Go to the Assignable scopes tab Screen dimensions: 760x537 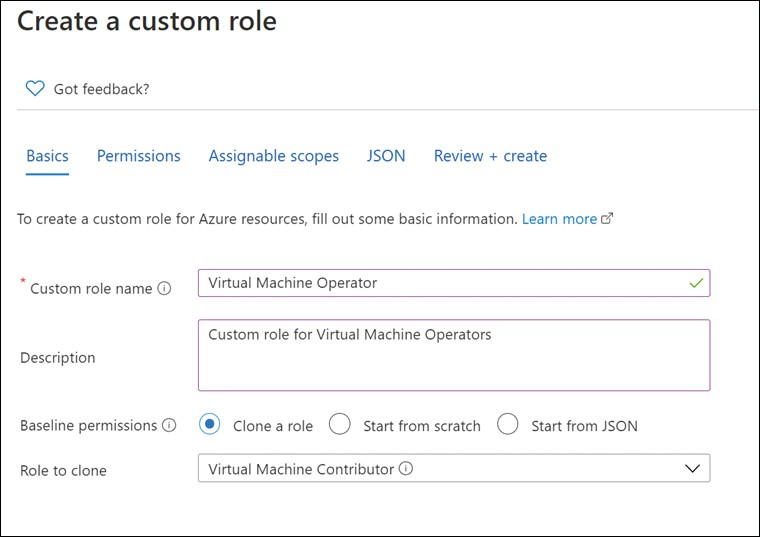[273, 156]
